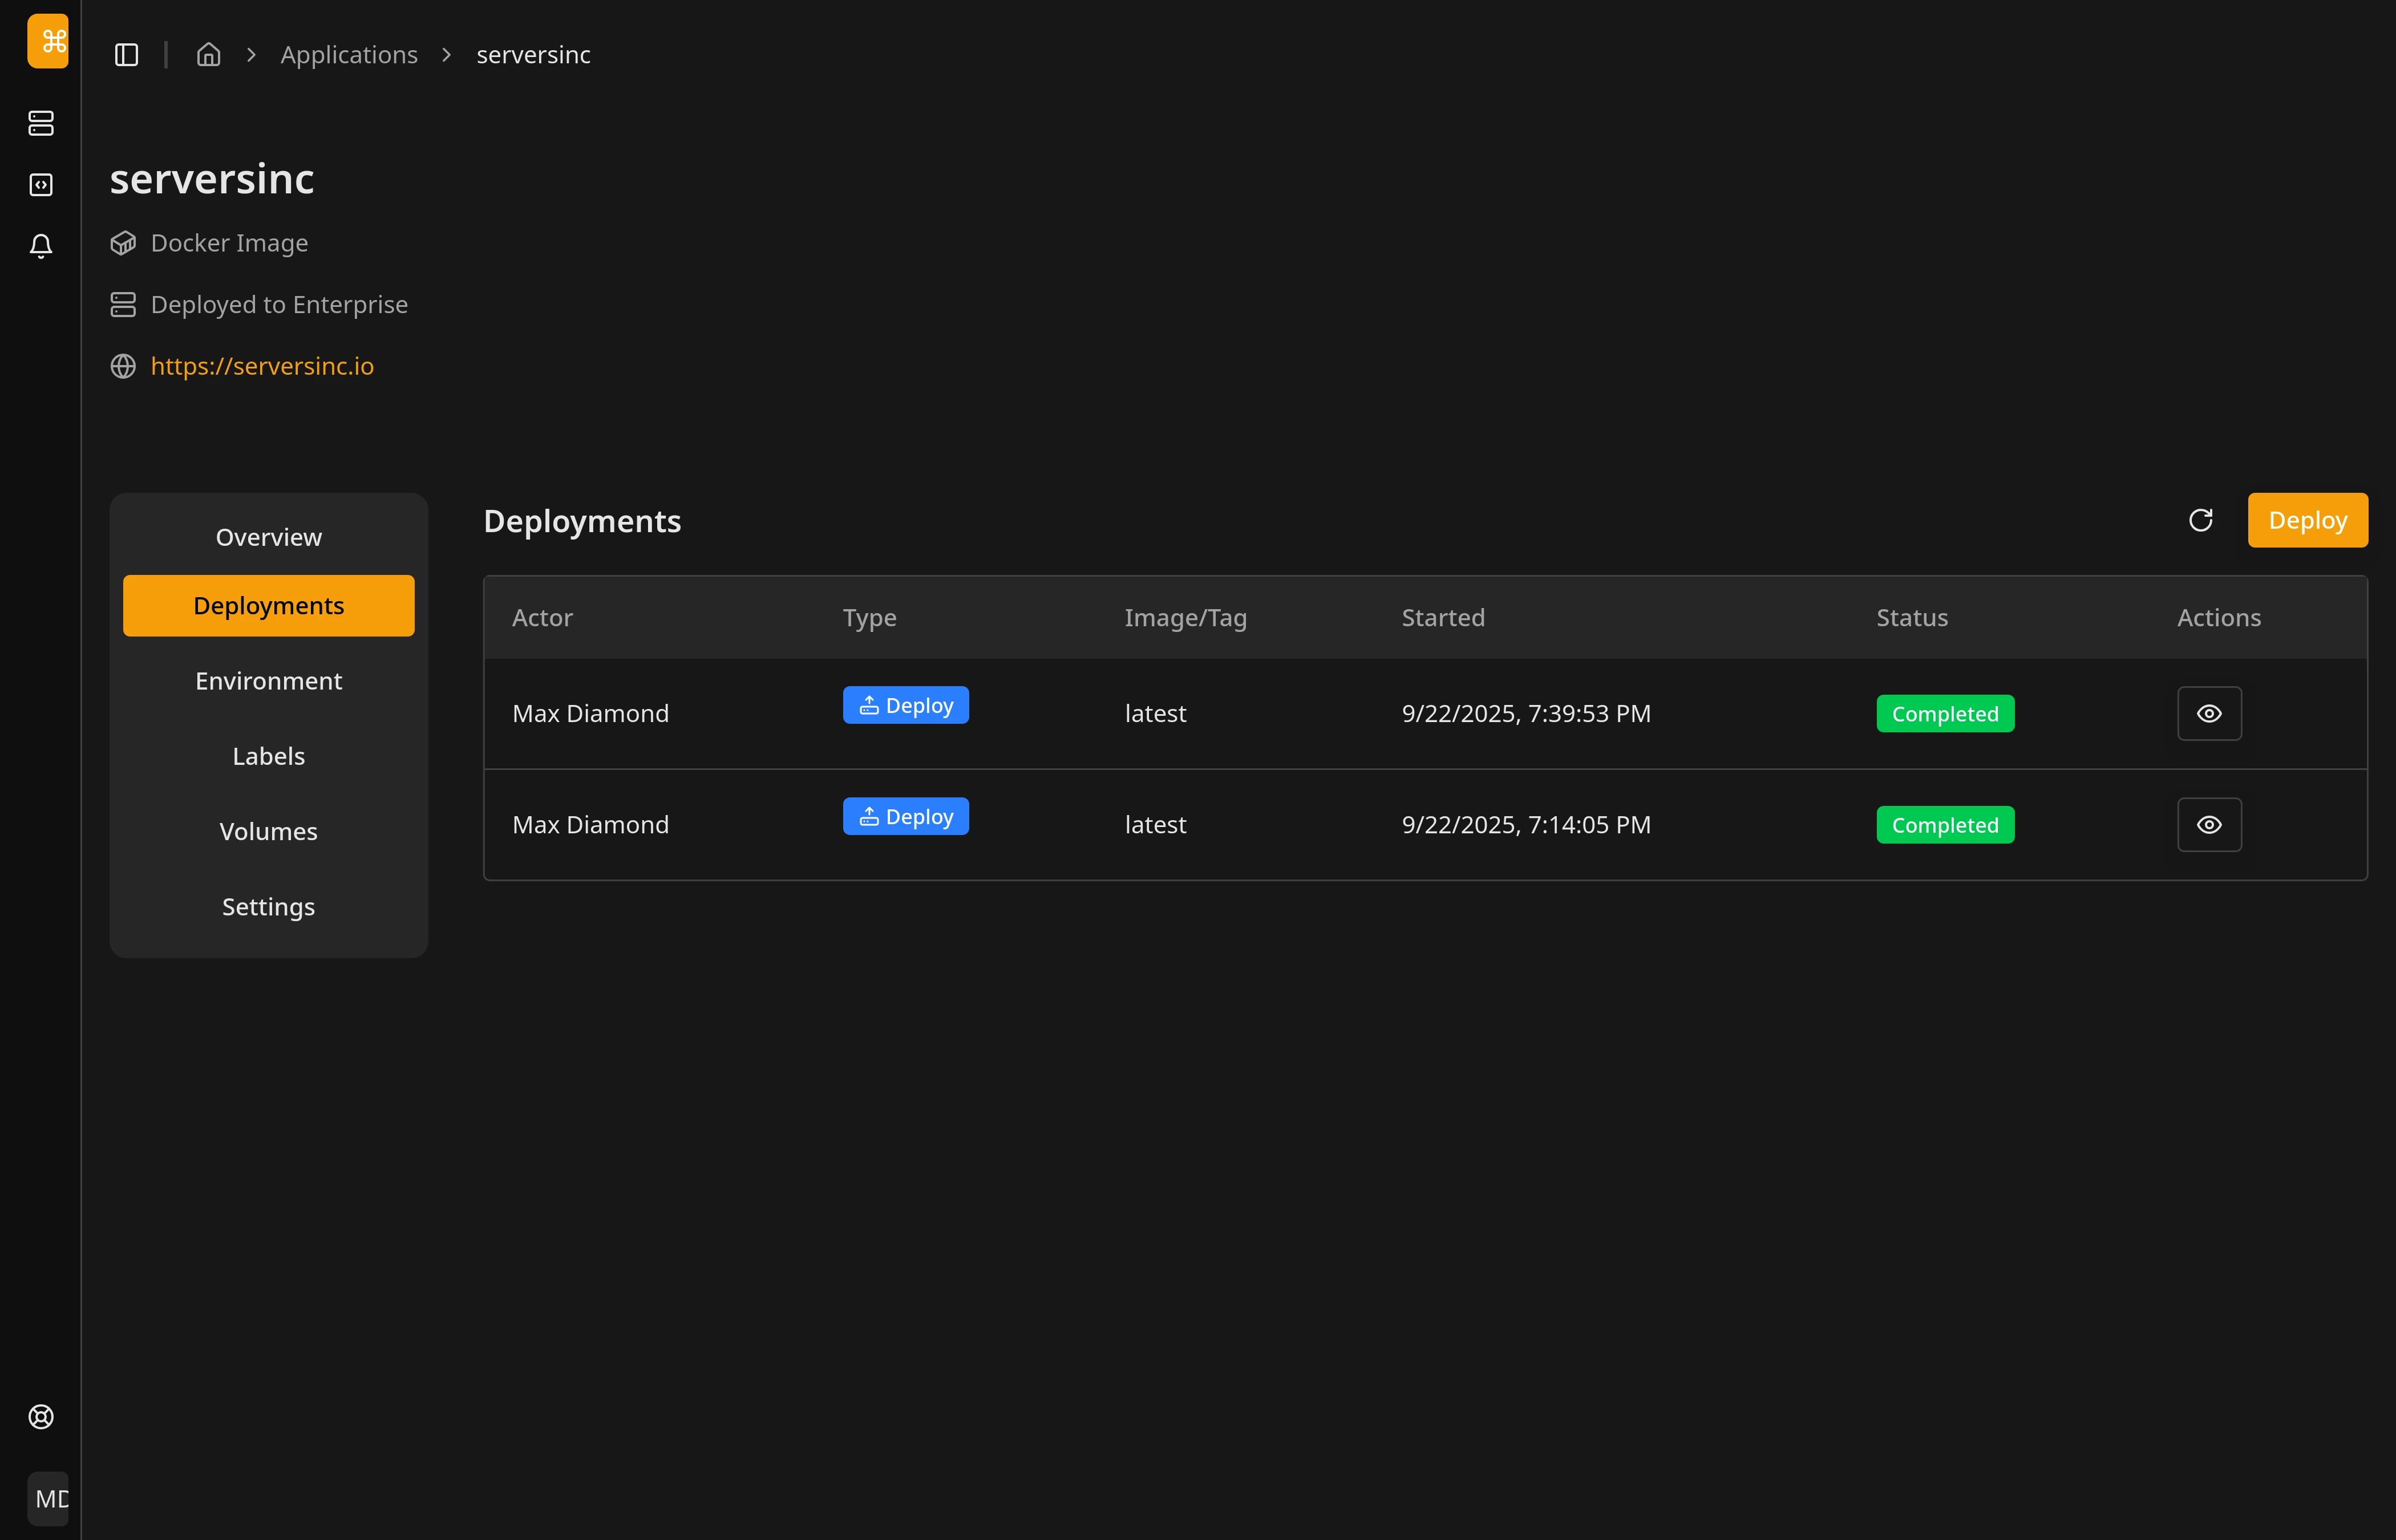The image size is (2396, 1540).
Task: Click the help lifebuoy icon
Action: pos(41,1417)
